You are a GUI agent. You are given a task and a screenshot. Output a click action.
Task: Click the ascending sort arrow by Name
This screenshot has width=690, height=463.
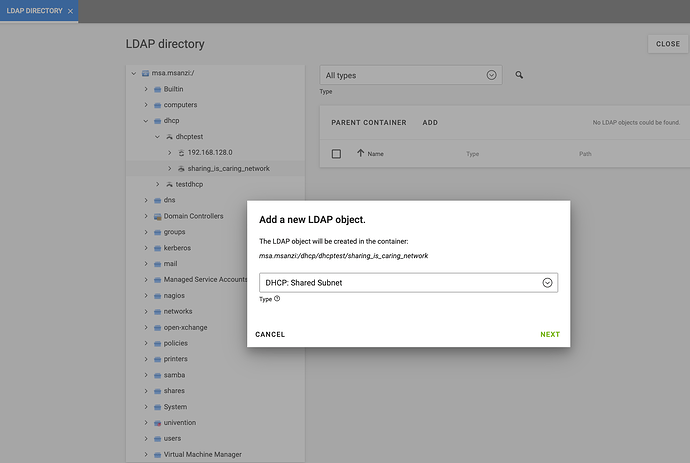click(x=360, y=153)
